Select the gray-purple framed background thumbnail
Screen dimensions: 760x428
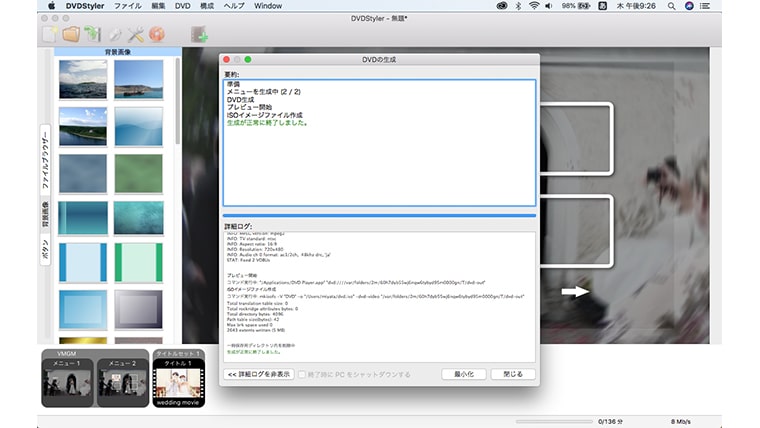tap(139, 310)
